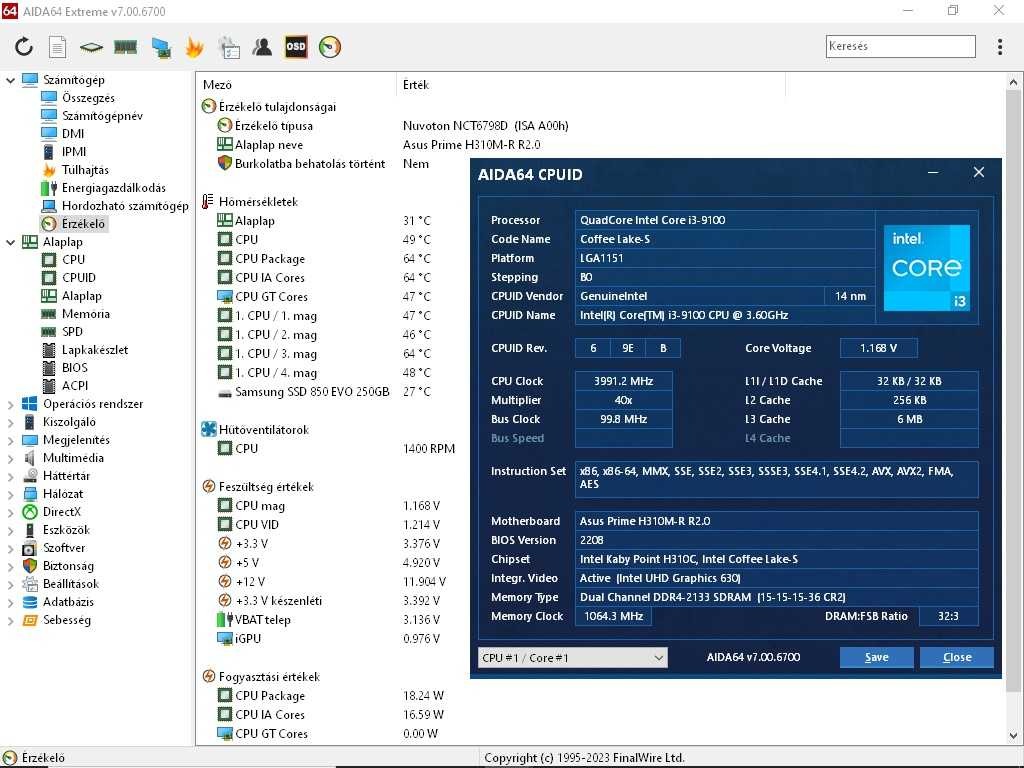
Task: Collapse the Alaplap tree node
Action: (x=10, y=242)
